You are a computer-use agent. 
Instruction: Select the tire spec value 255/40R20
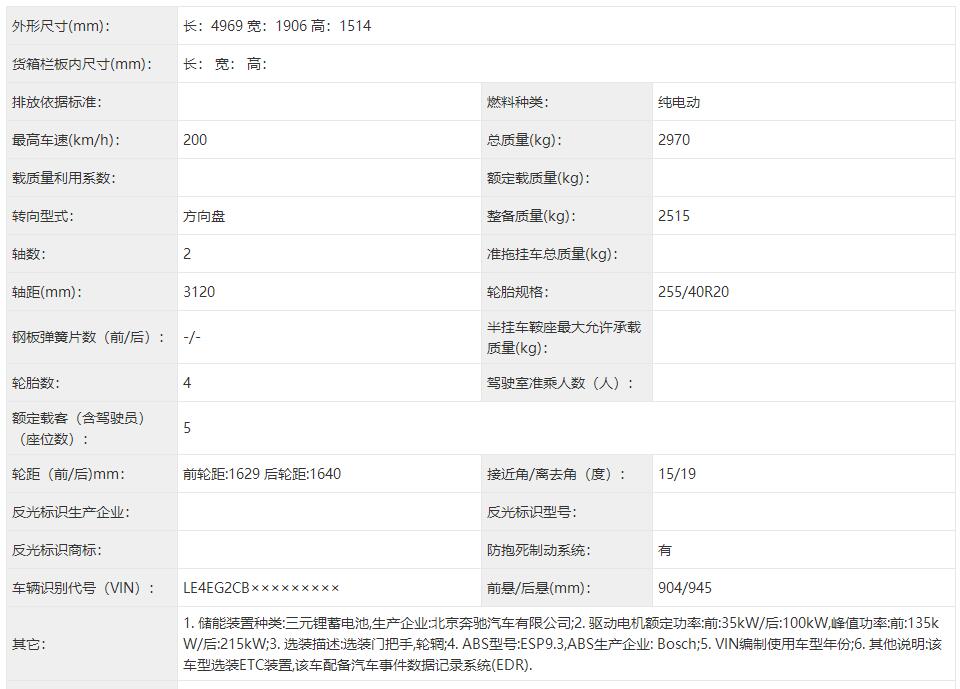coord(694,292)
